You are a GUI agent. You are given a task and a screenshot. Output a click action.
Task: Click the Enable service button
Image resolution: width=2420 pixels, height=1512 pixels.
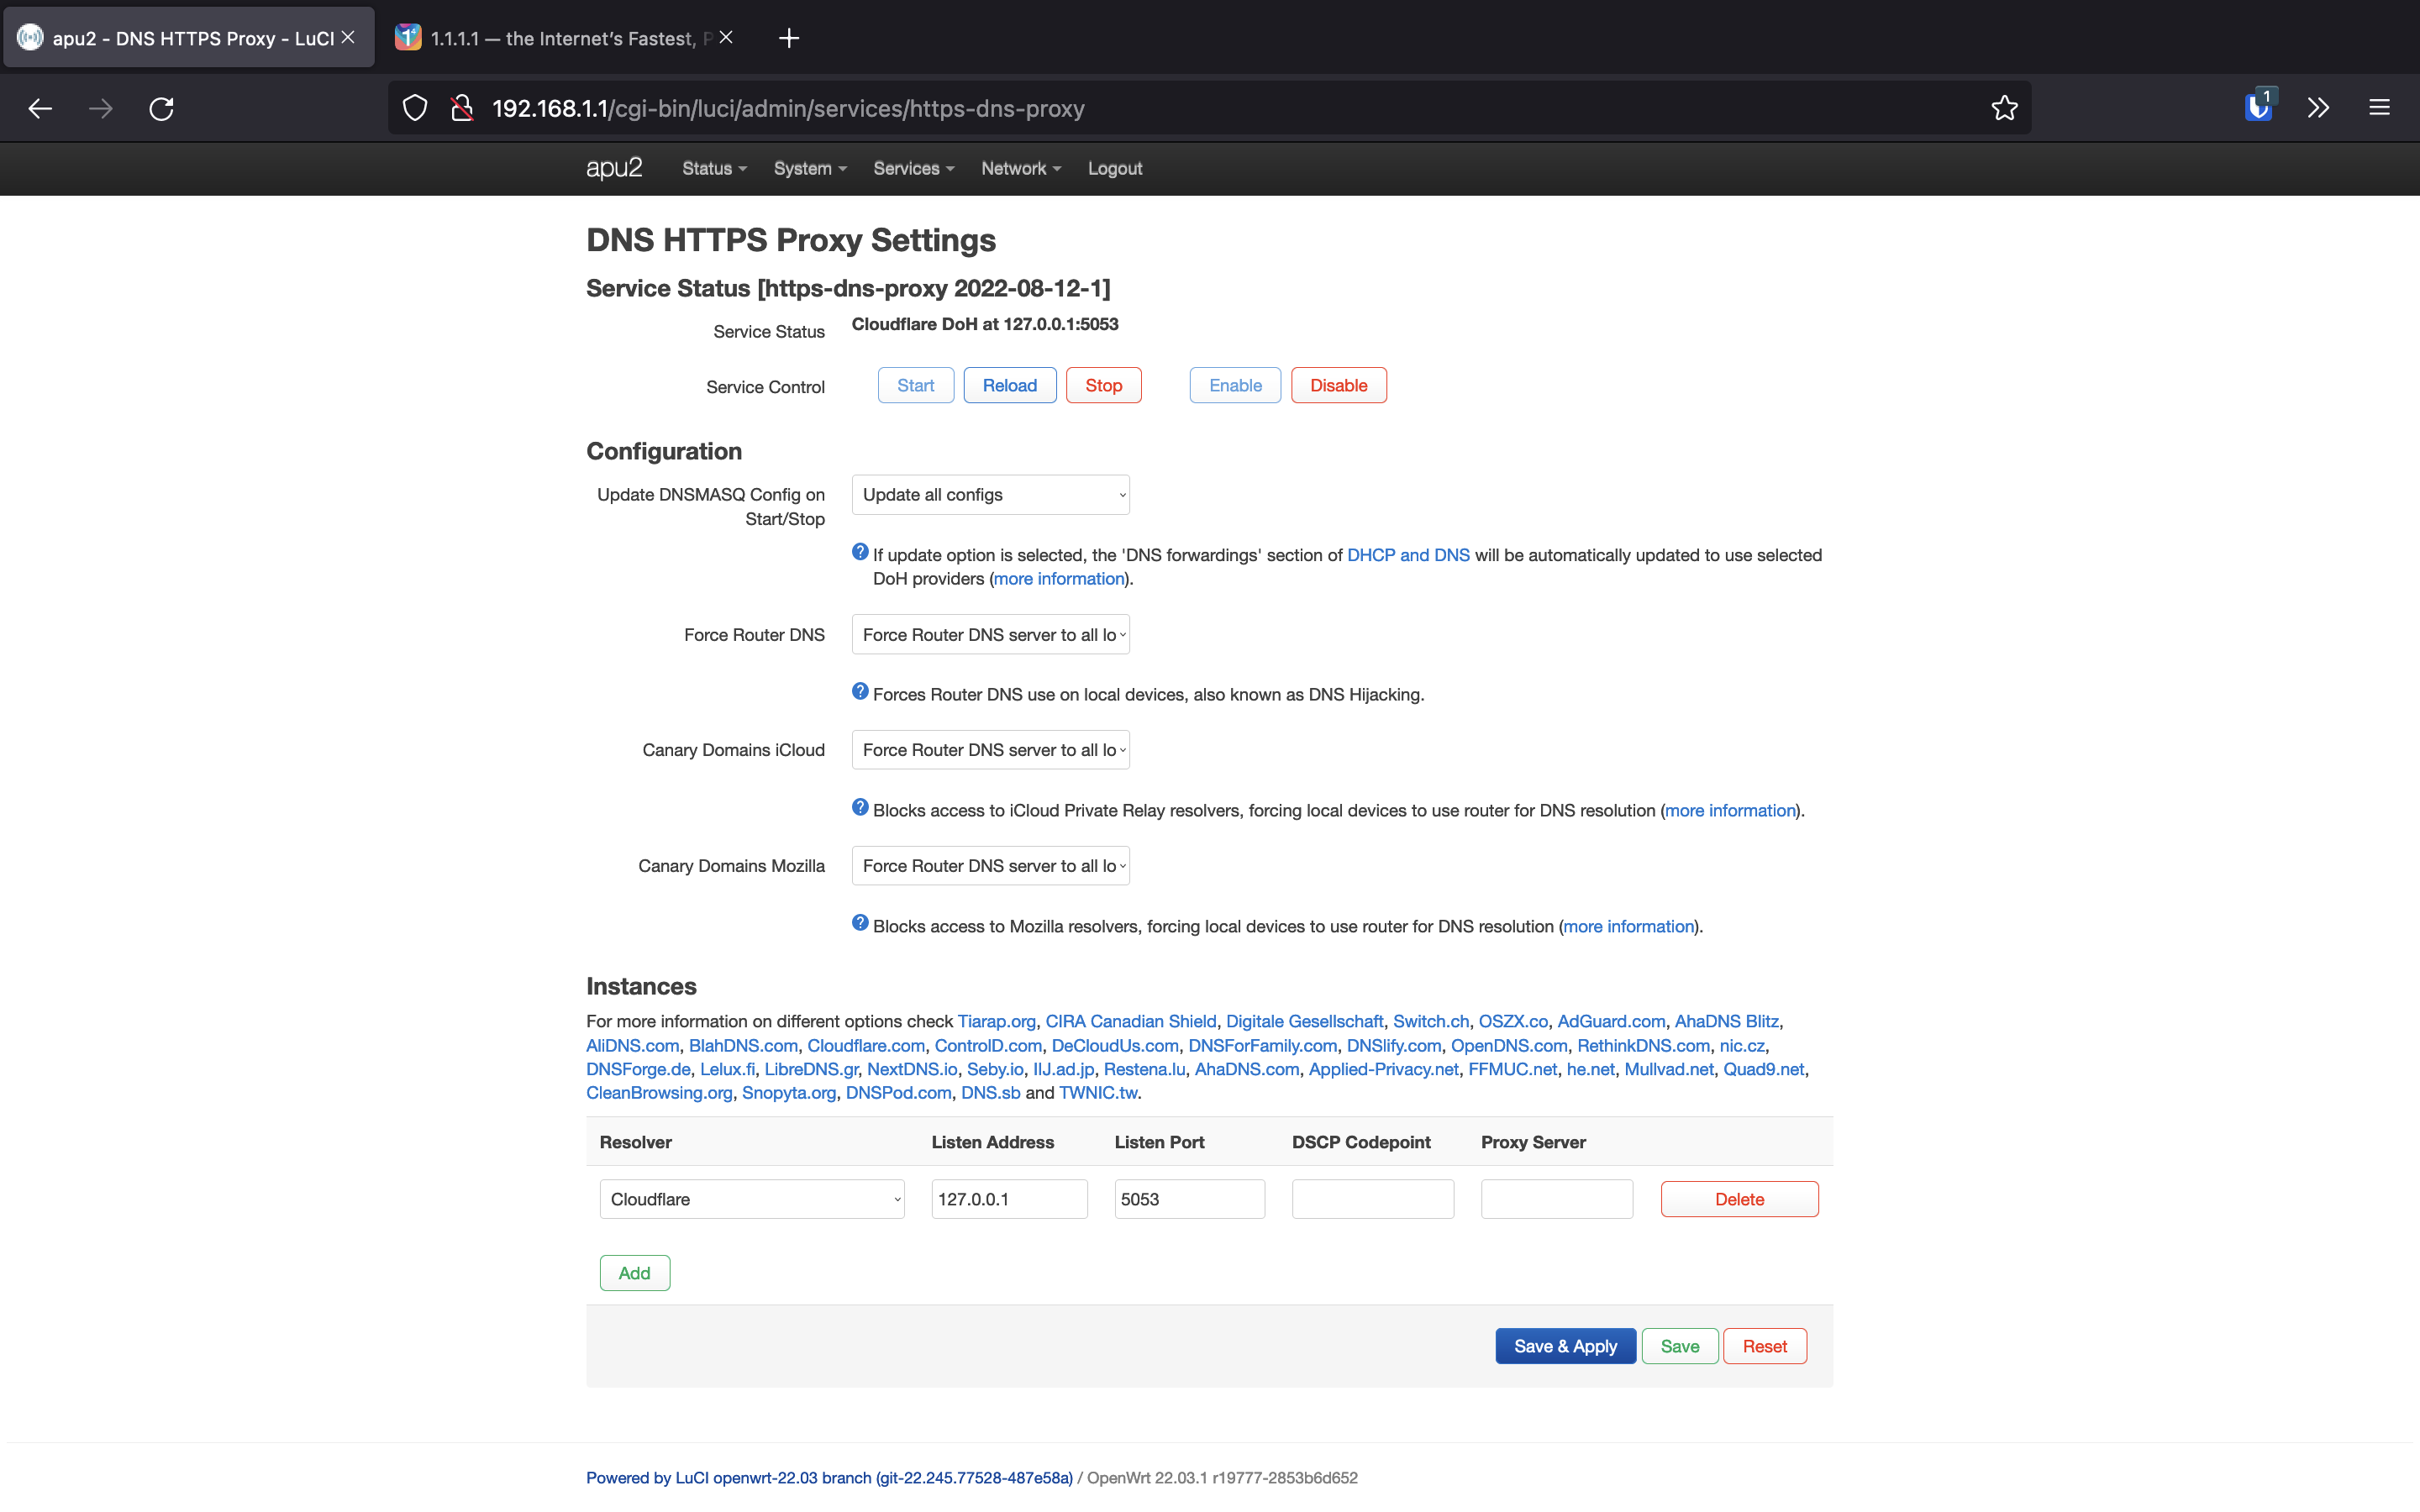point(1235,385)
